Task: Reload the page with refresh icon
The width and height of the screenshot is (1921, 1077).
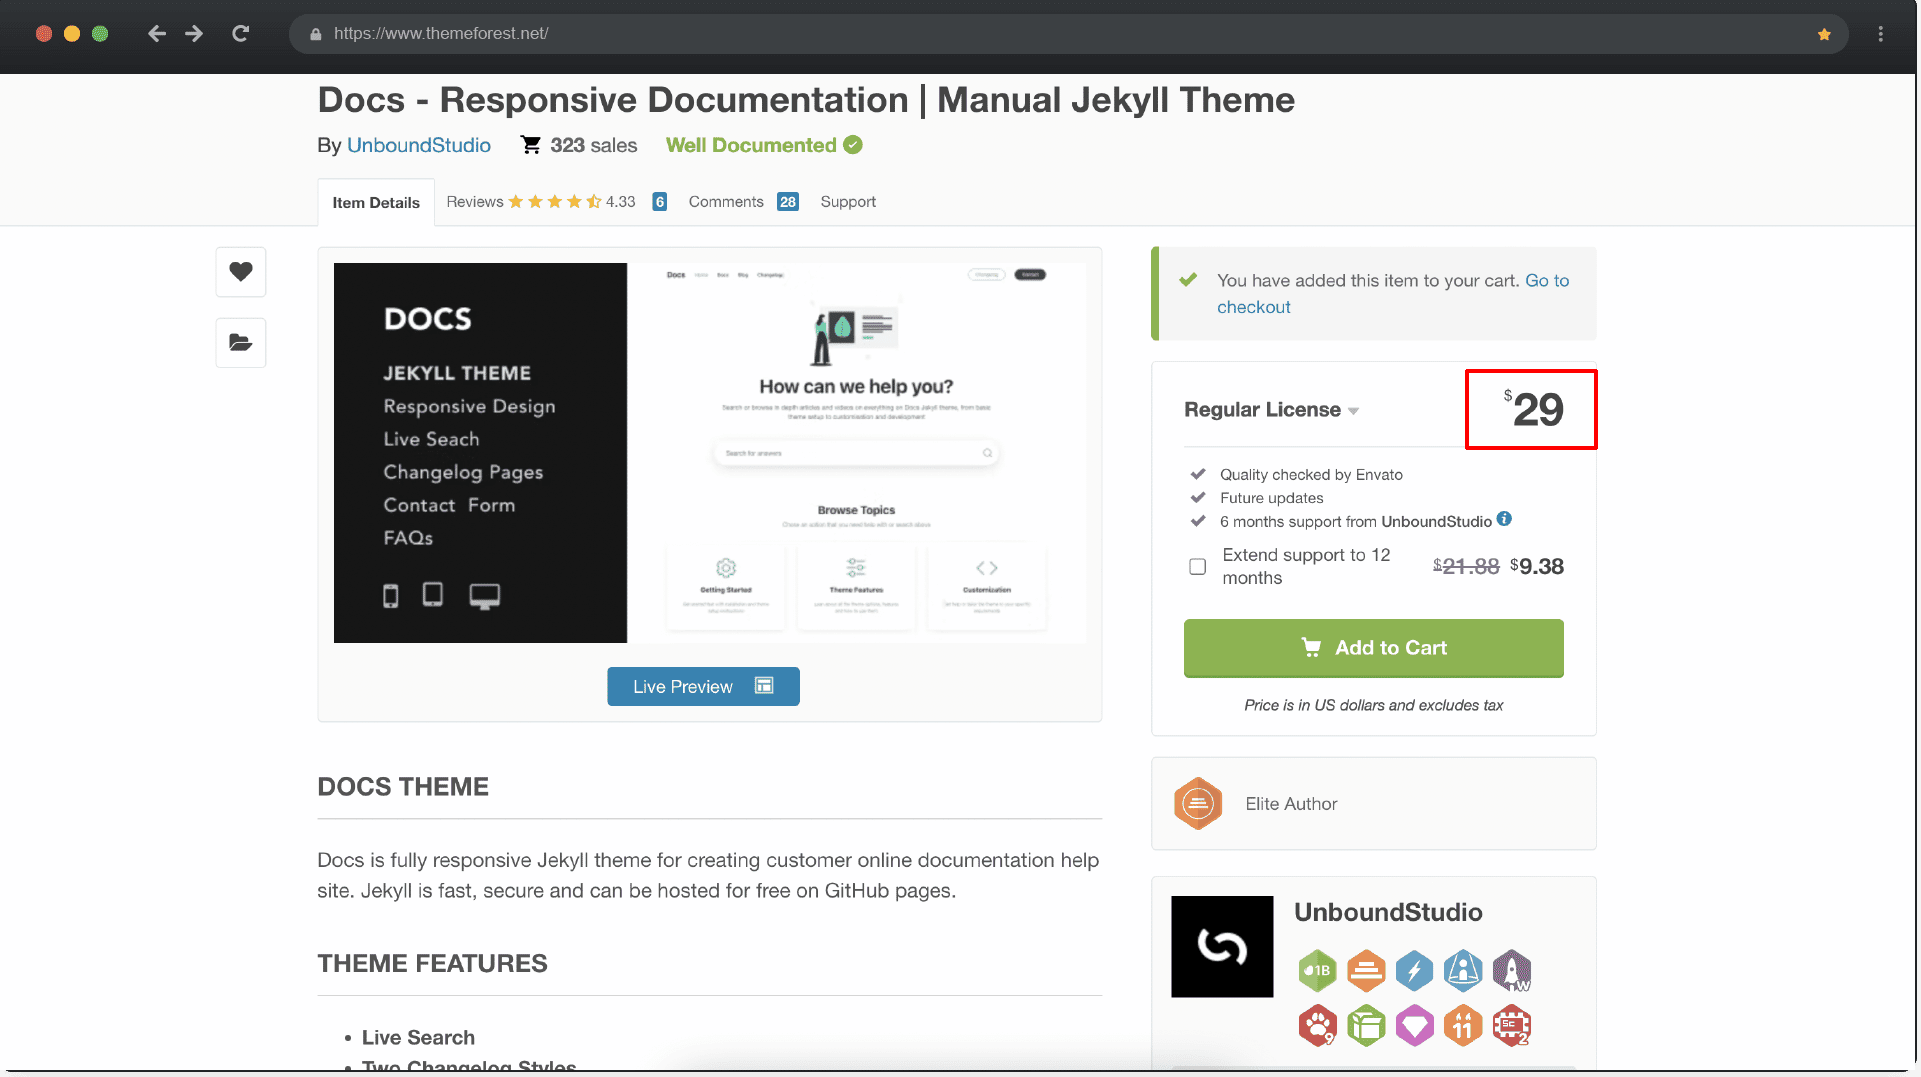Action: point(240,34)
